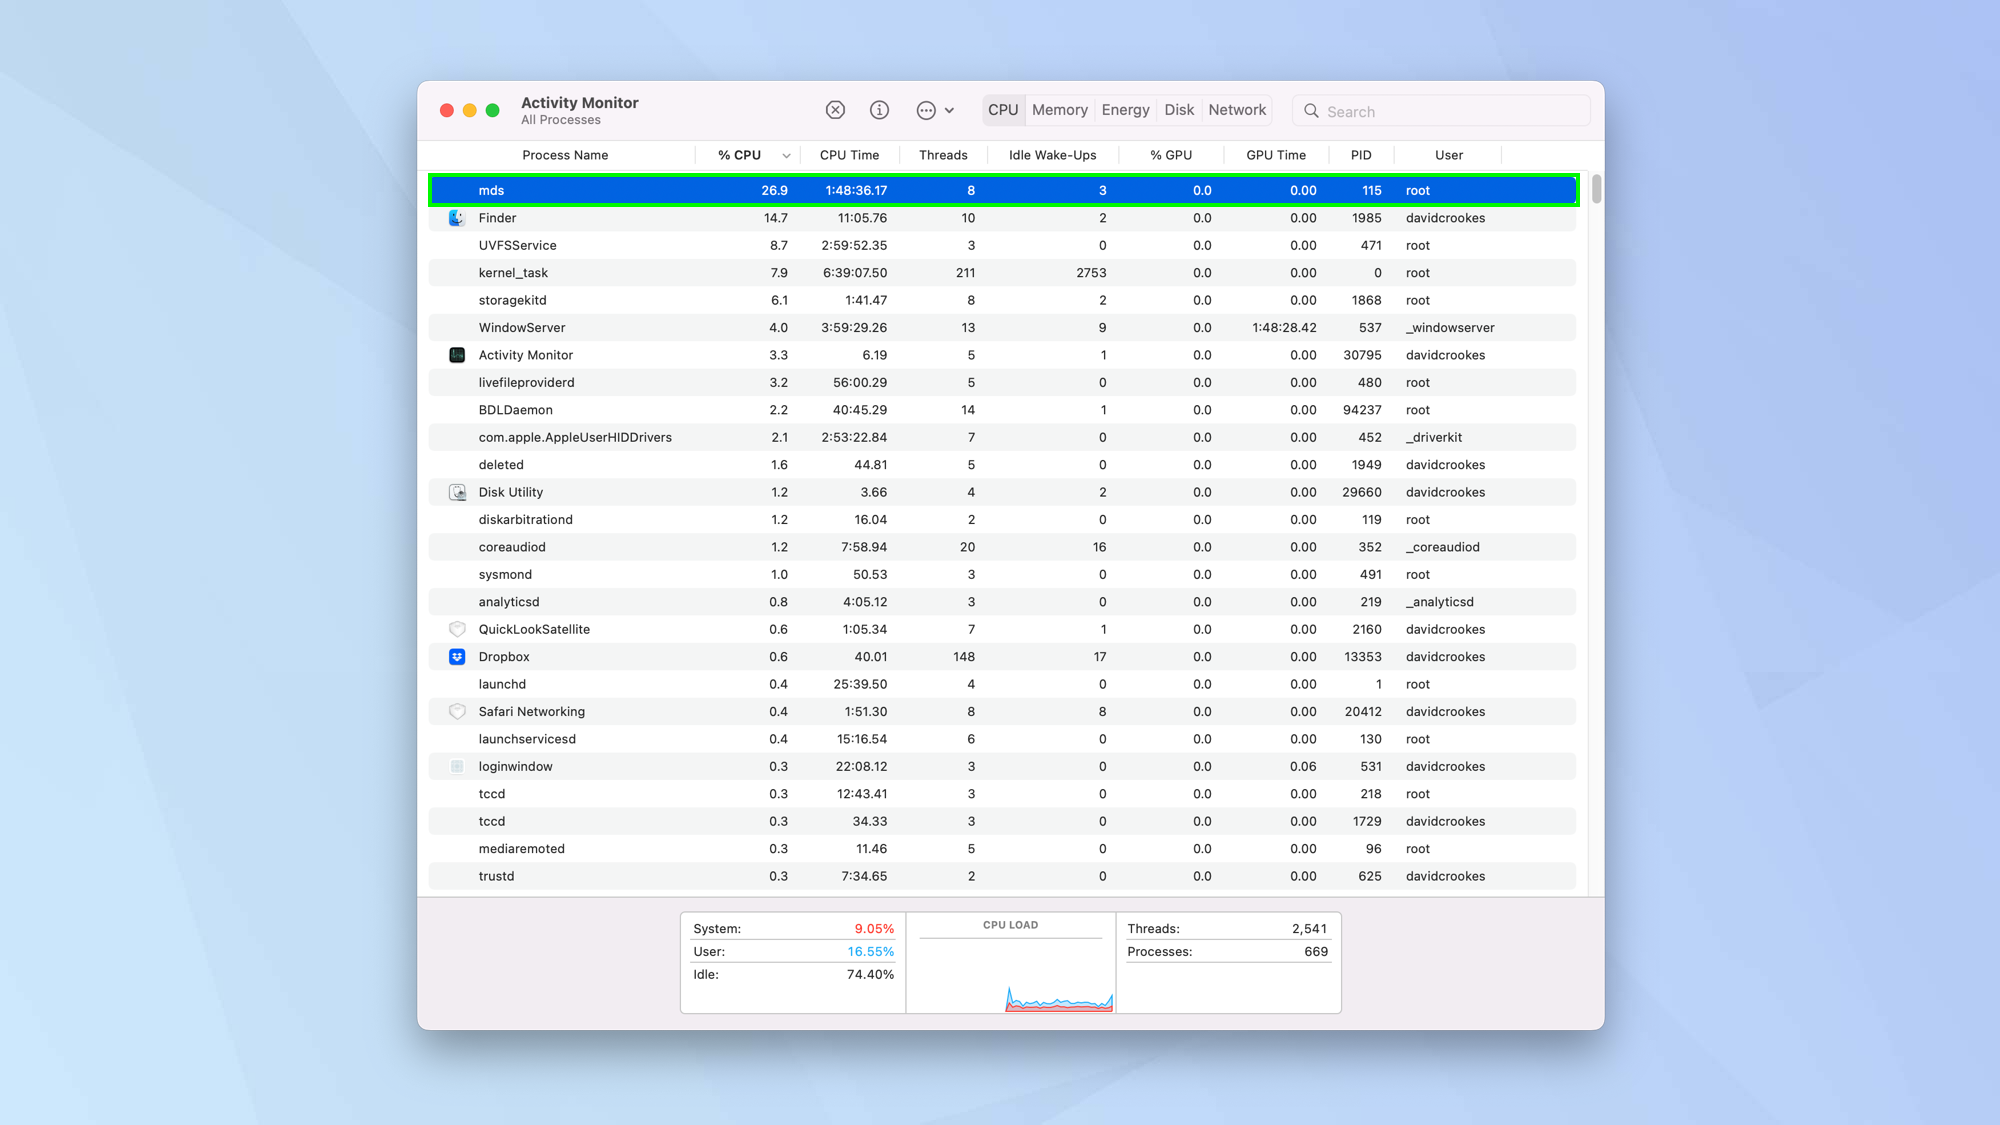Select the diskarbitrationd row
The width and height of the screenshot is (2000, 1125).
[x=1003, y=520]
